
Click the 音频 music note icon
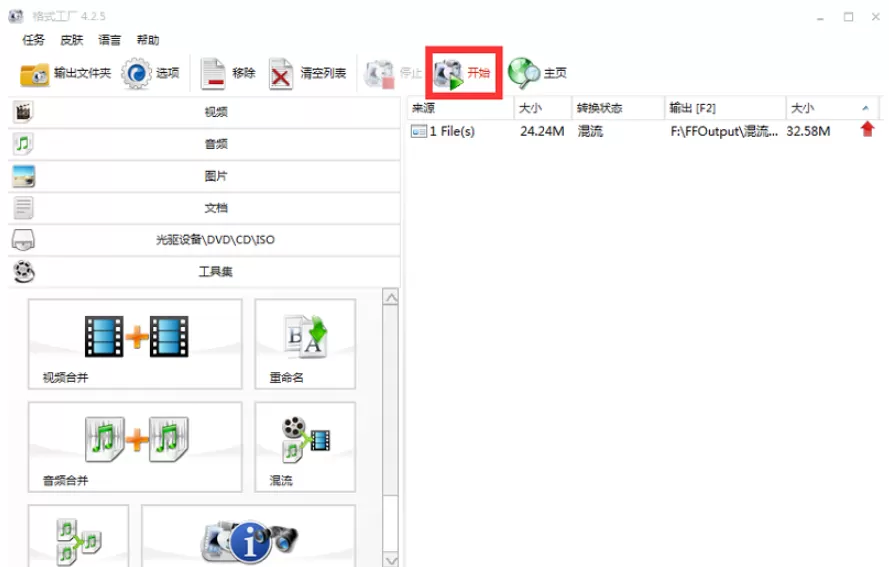click(23, 144)
